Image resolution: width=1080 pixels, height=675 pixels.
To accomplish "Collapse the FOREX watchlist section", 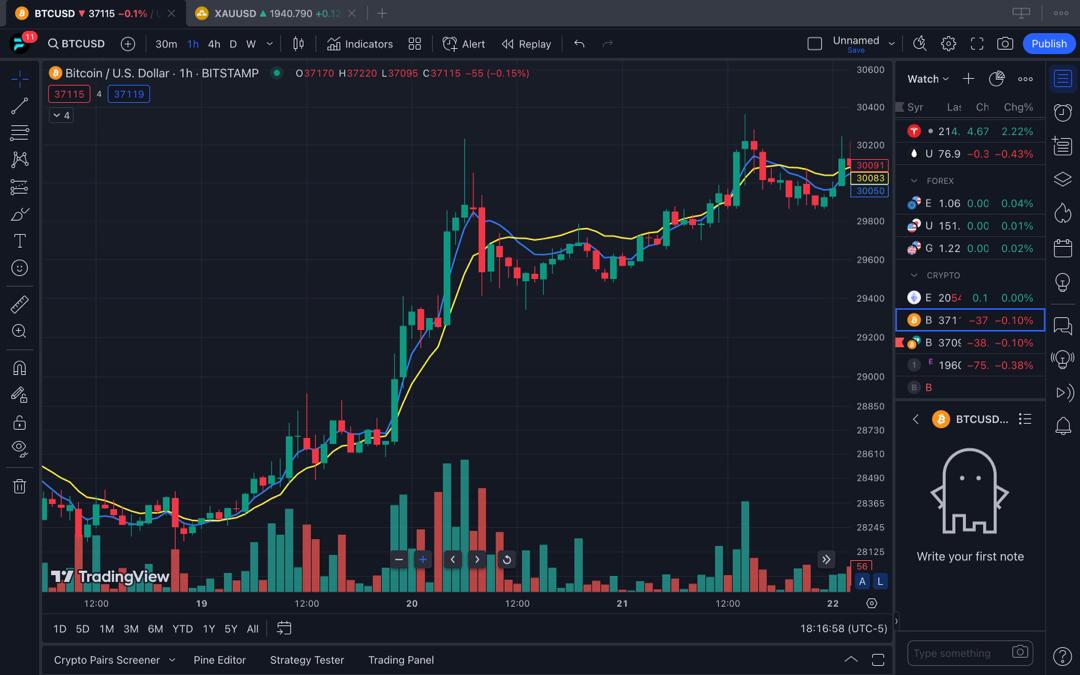I will point(914,181).
